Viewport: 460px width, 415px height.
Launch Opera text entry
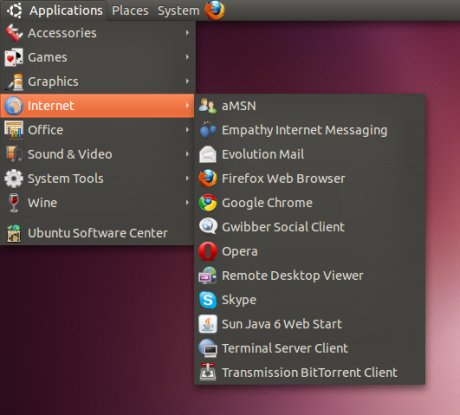click(240, 252)
